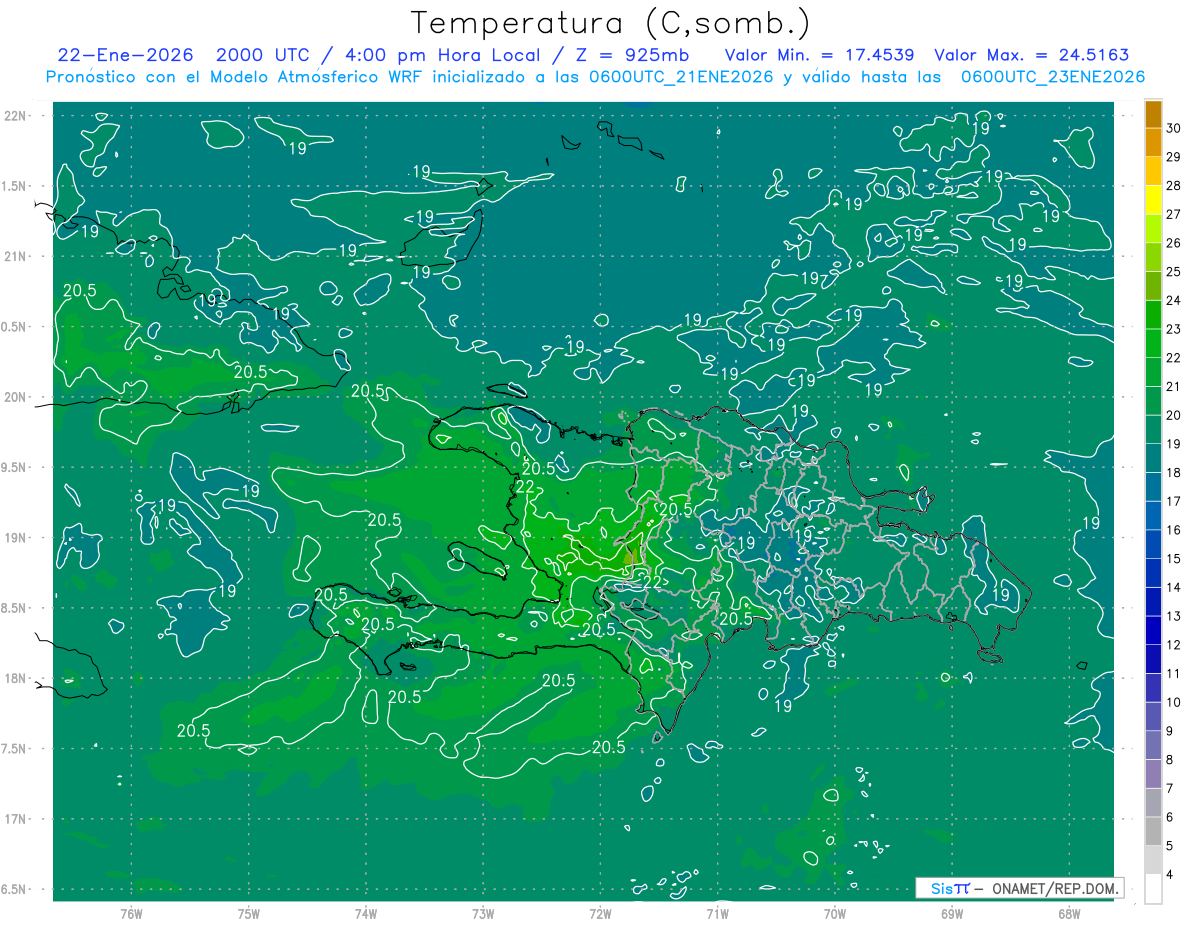Click the purple swatch between 7 and 8
Screen dimensions: 1200x927
point(1153,774)
